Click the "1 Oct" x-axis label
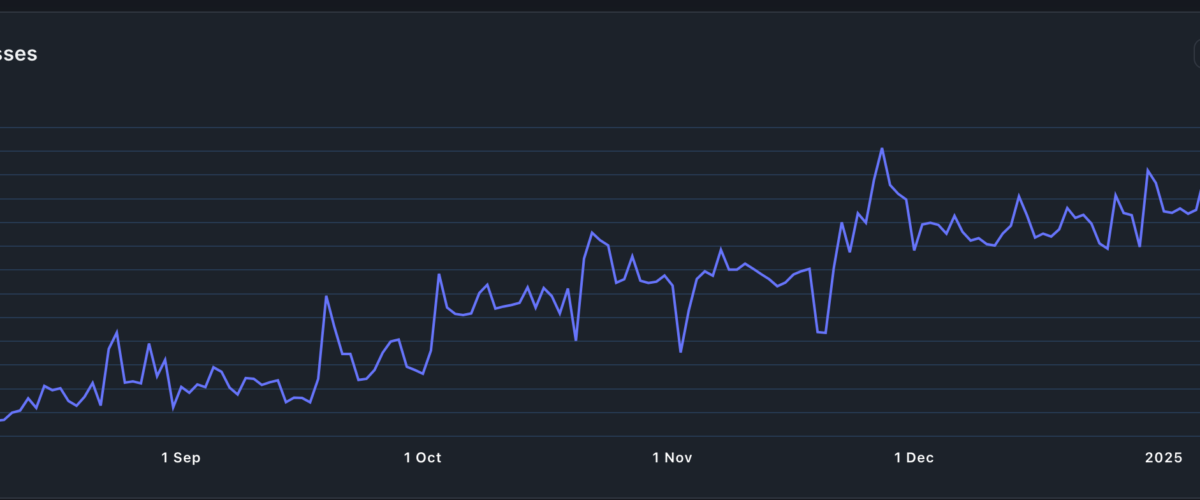The height and width of the screenshot is (500, 1200). (422, 458)
